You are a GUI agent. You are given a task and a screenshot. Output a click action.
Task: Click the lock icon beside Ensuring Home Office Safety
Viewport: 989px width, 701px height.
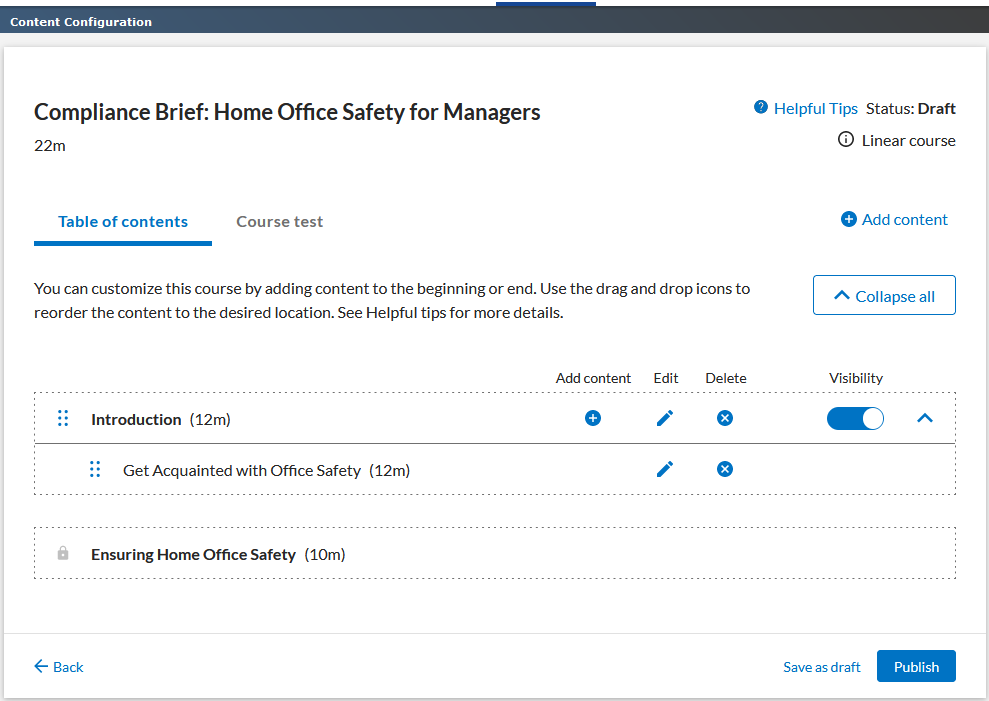63,553
